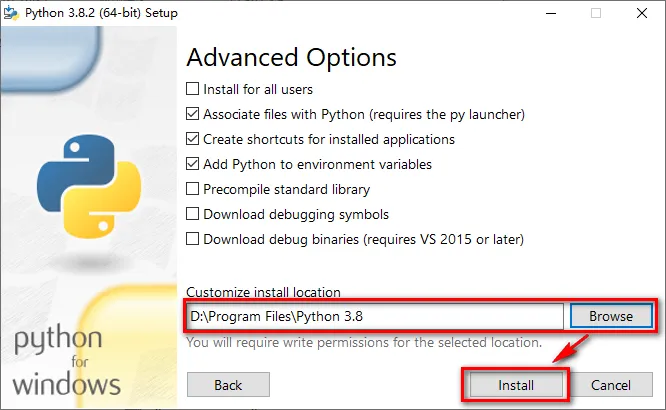Enable Download debugging symbols checkbox
The image size is (666, 410).
(x=192, y=214)
